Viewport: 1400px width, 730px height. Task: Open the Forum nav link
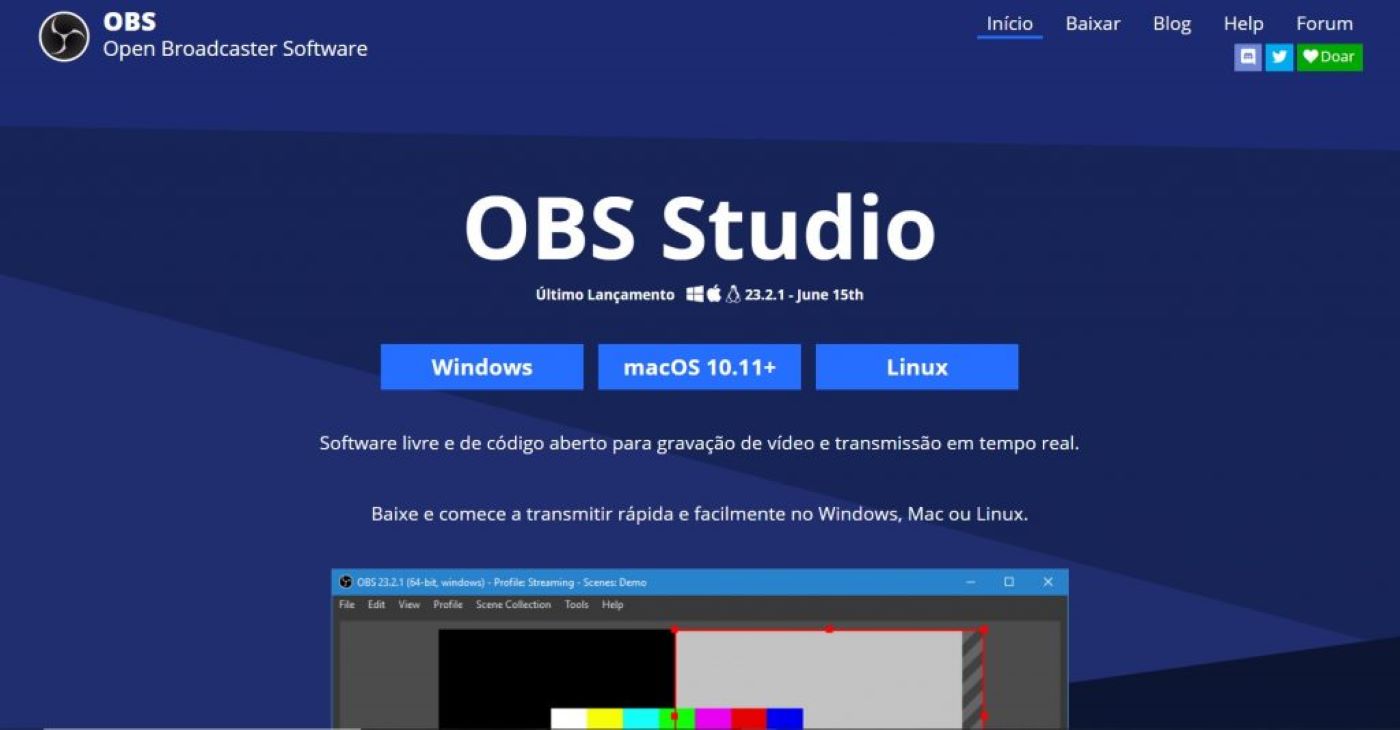tap(1325, 24)
